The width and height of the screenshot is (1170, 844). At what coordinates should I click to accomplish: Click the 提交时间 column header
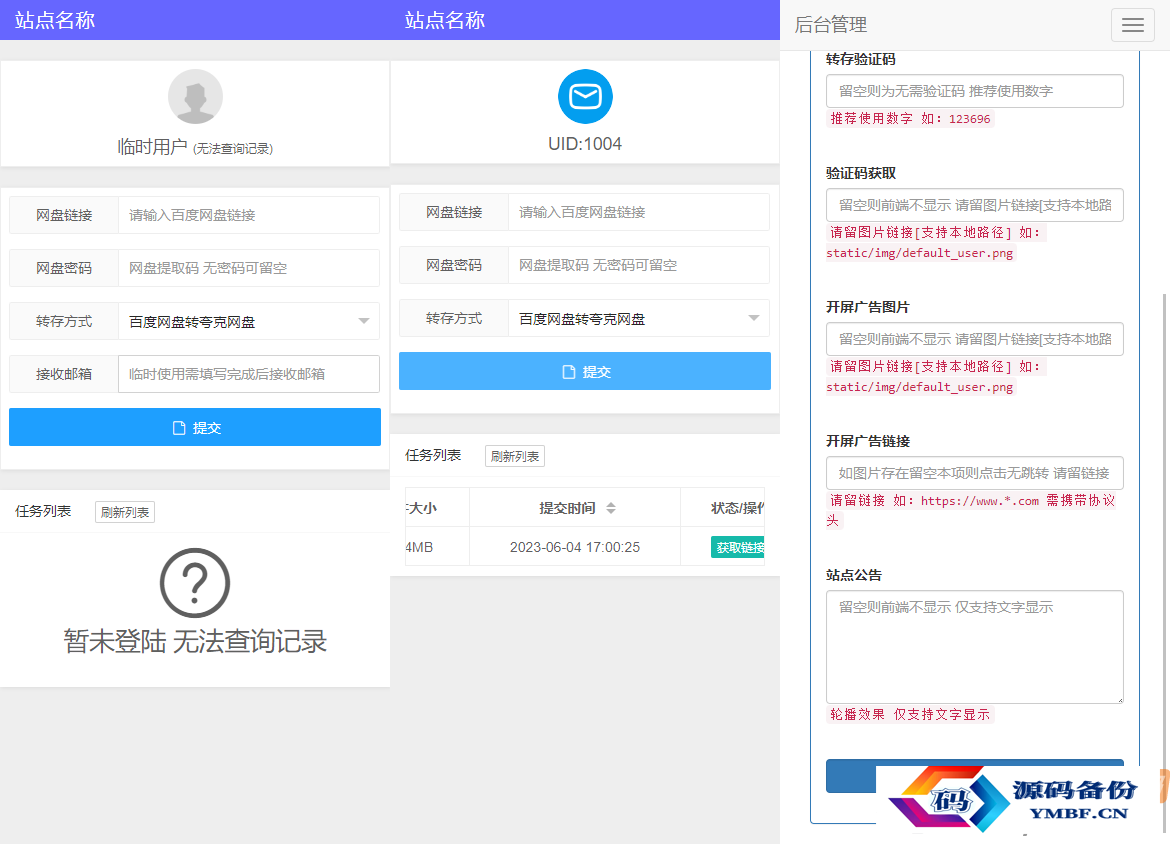575,508
